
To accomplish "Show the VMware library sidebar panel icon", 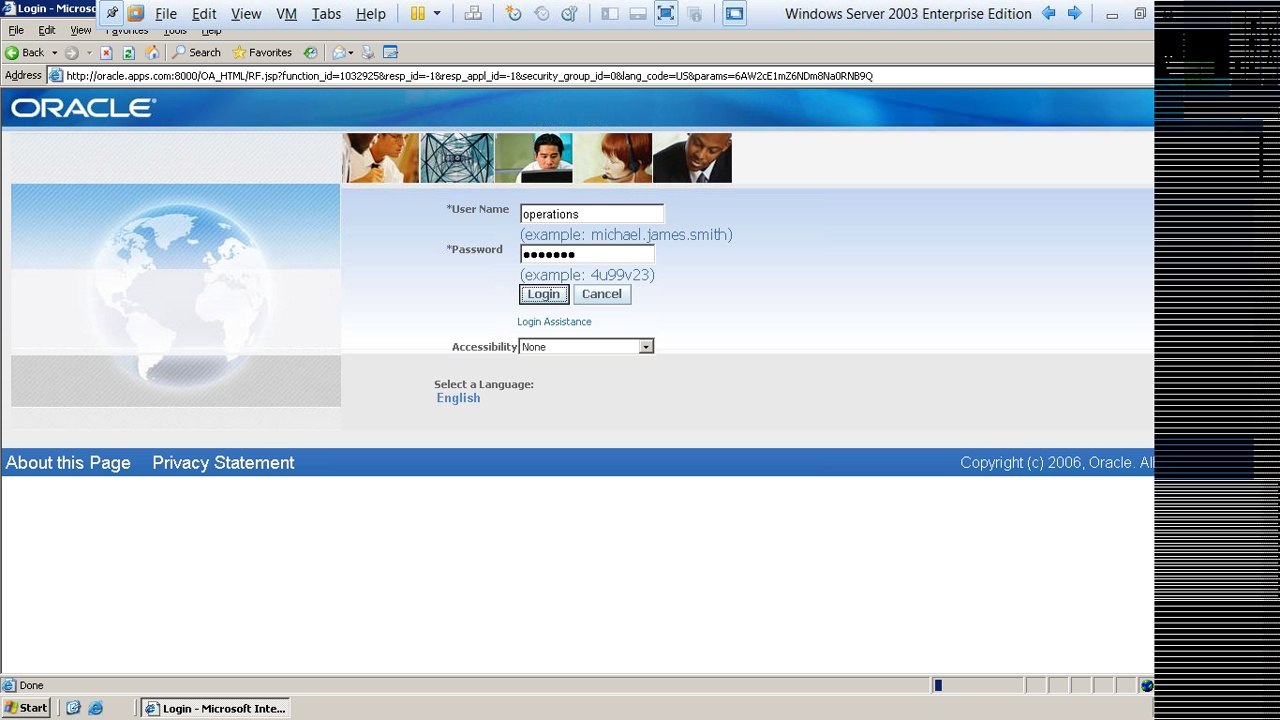I will 610,14.
